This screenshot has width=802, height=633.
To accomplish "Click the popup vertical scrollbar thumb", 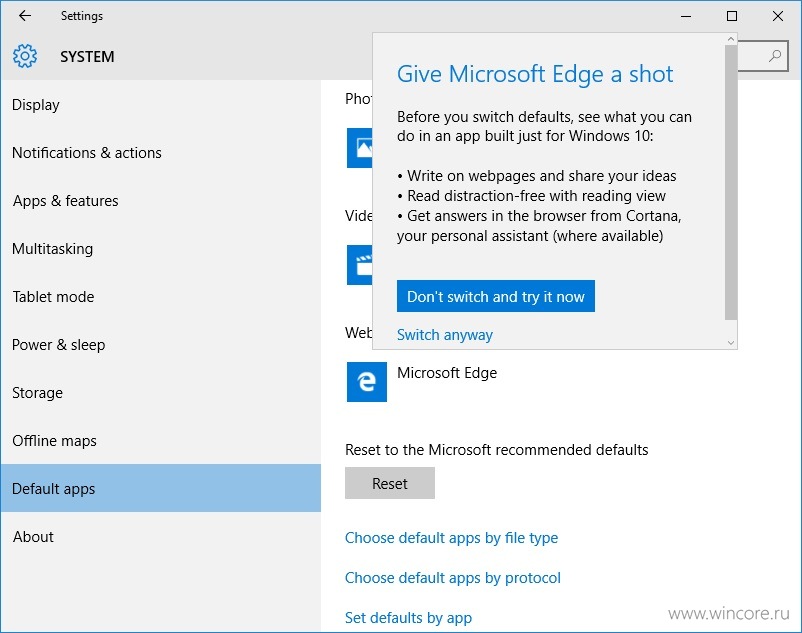I will (x=731, y=183).
